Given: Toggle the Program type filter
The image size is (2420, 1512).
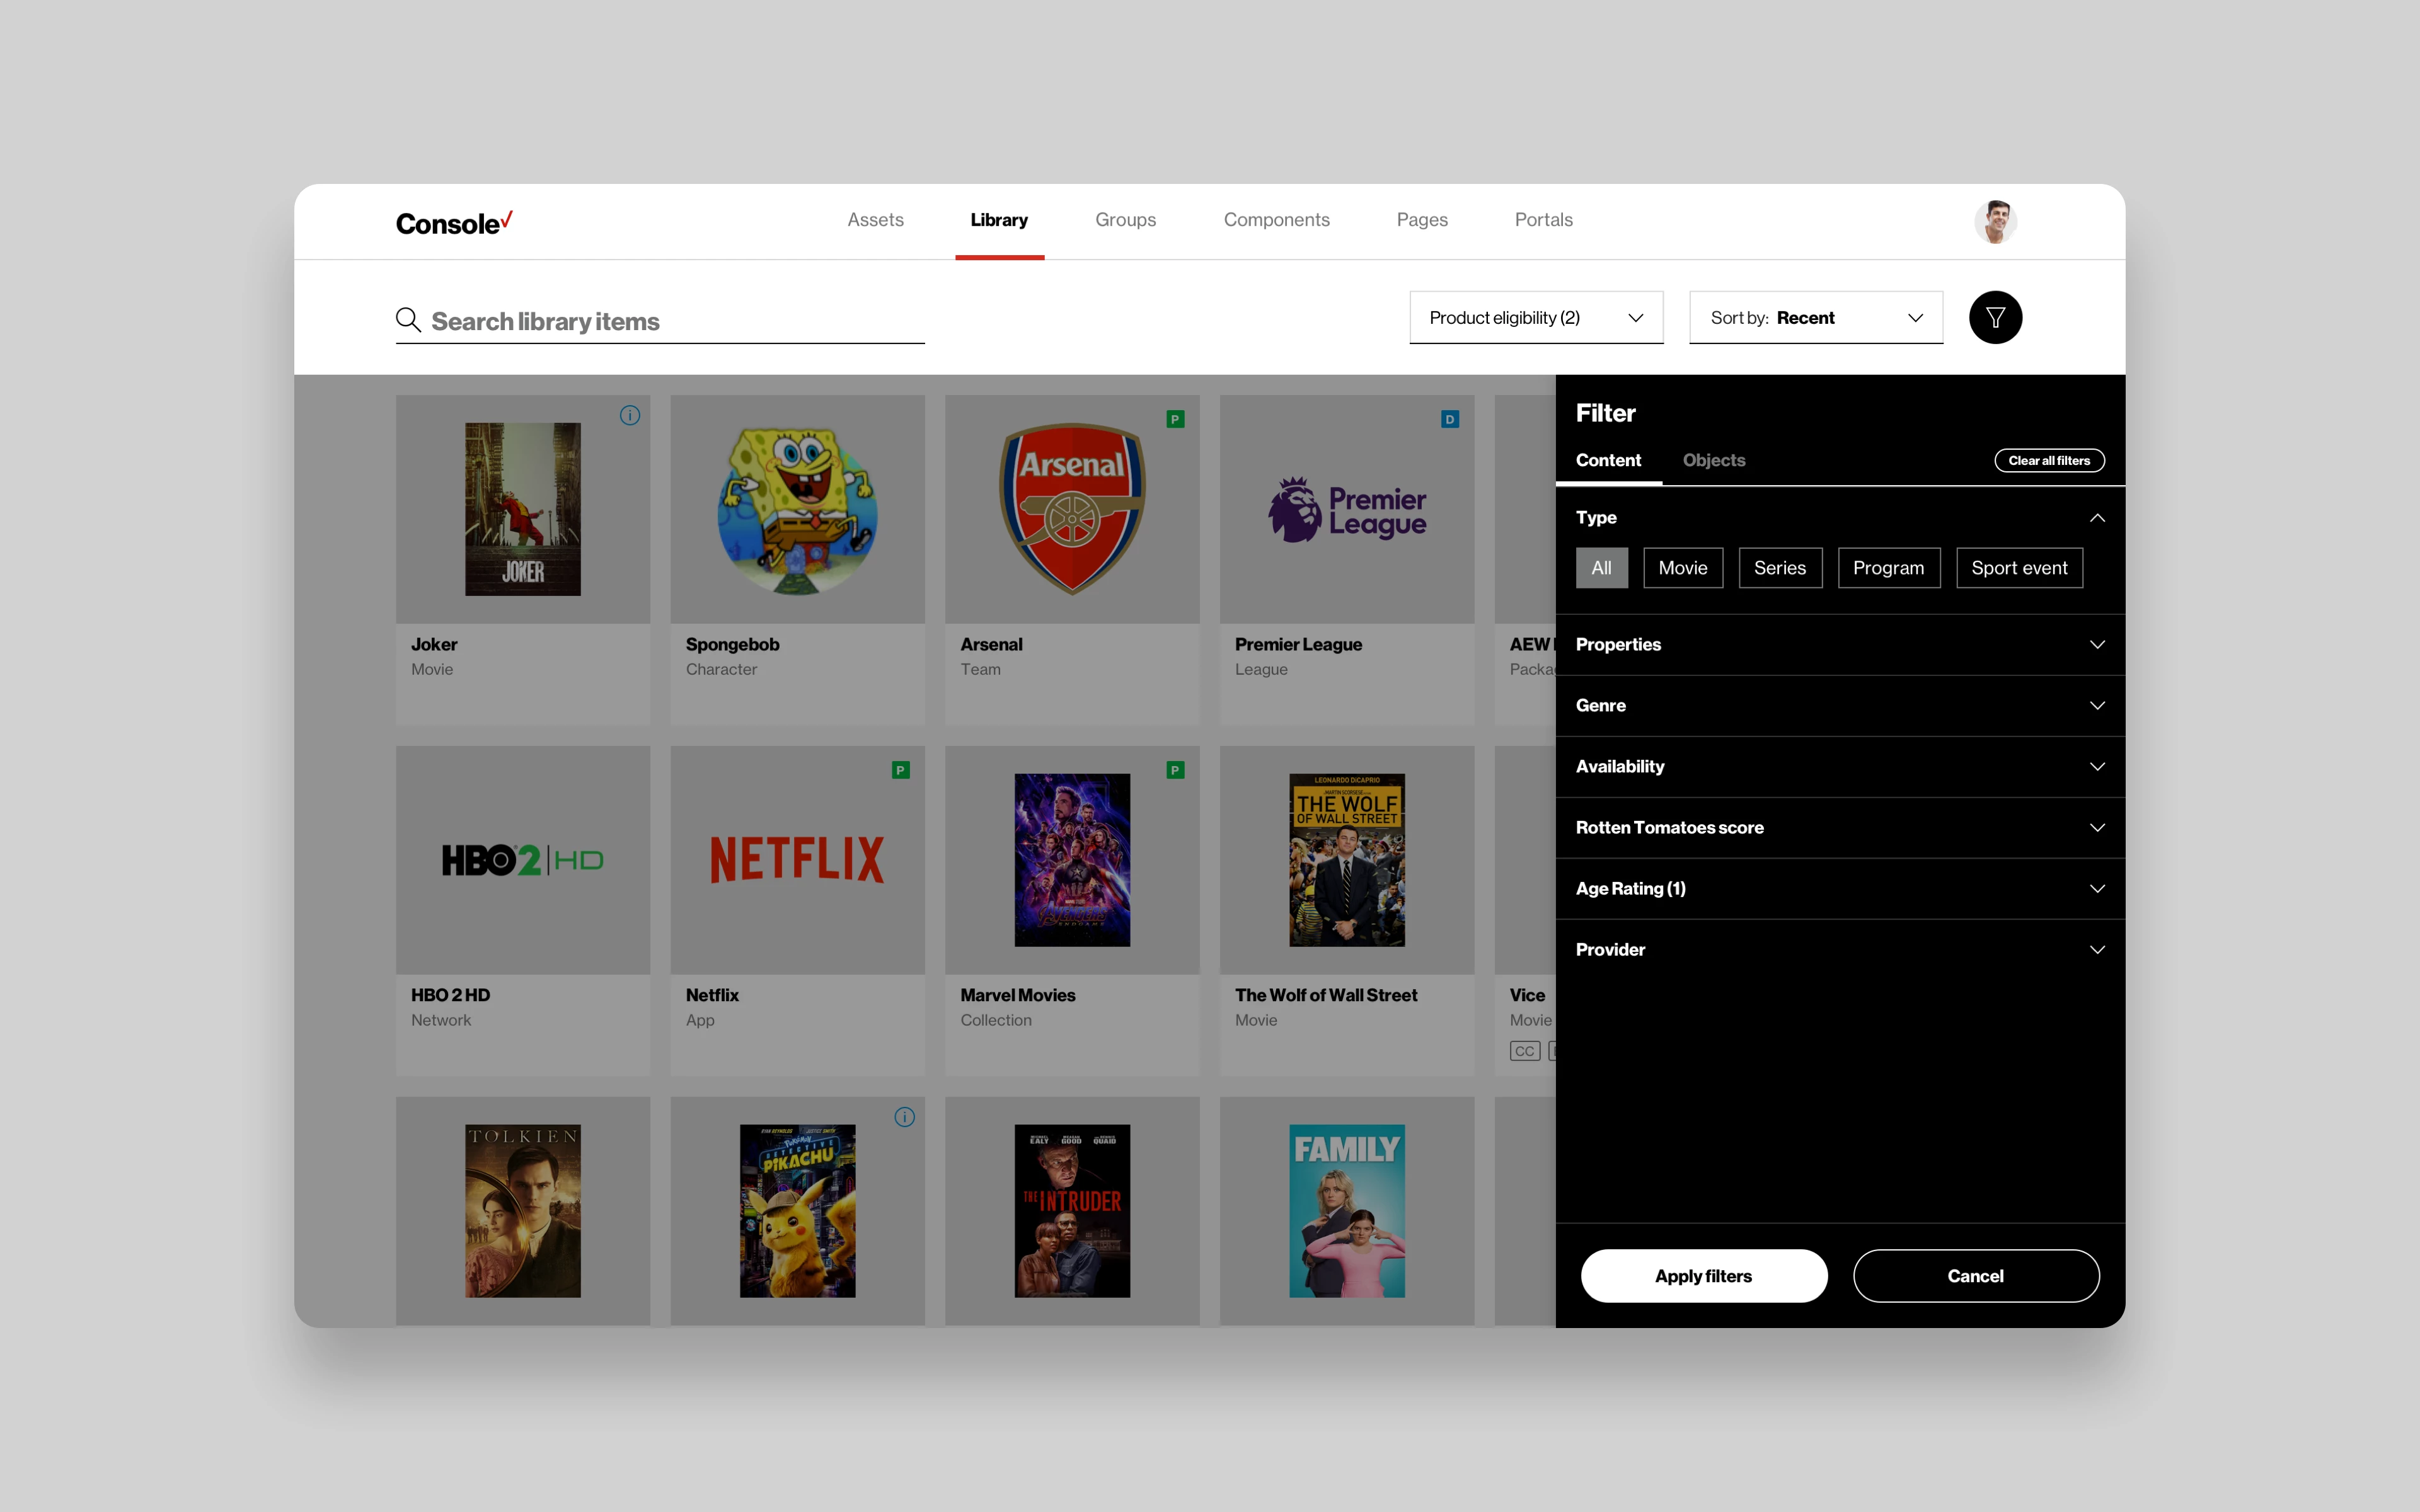Looking at the screenshot, I should pyautogui.click(x=1888, y=568).
